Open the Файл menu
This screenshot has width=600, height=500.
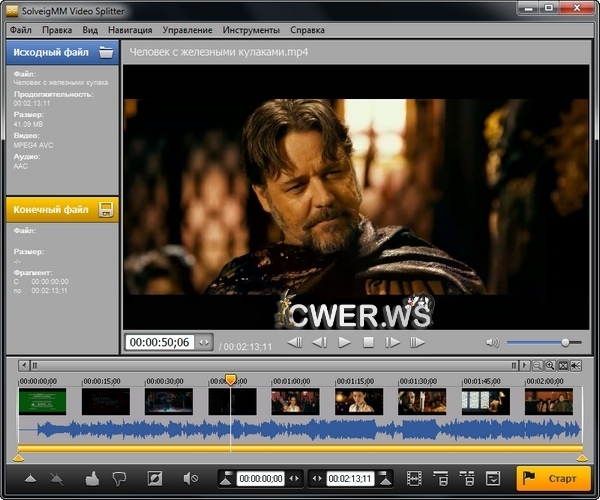point(21,30)
